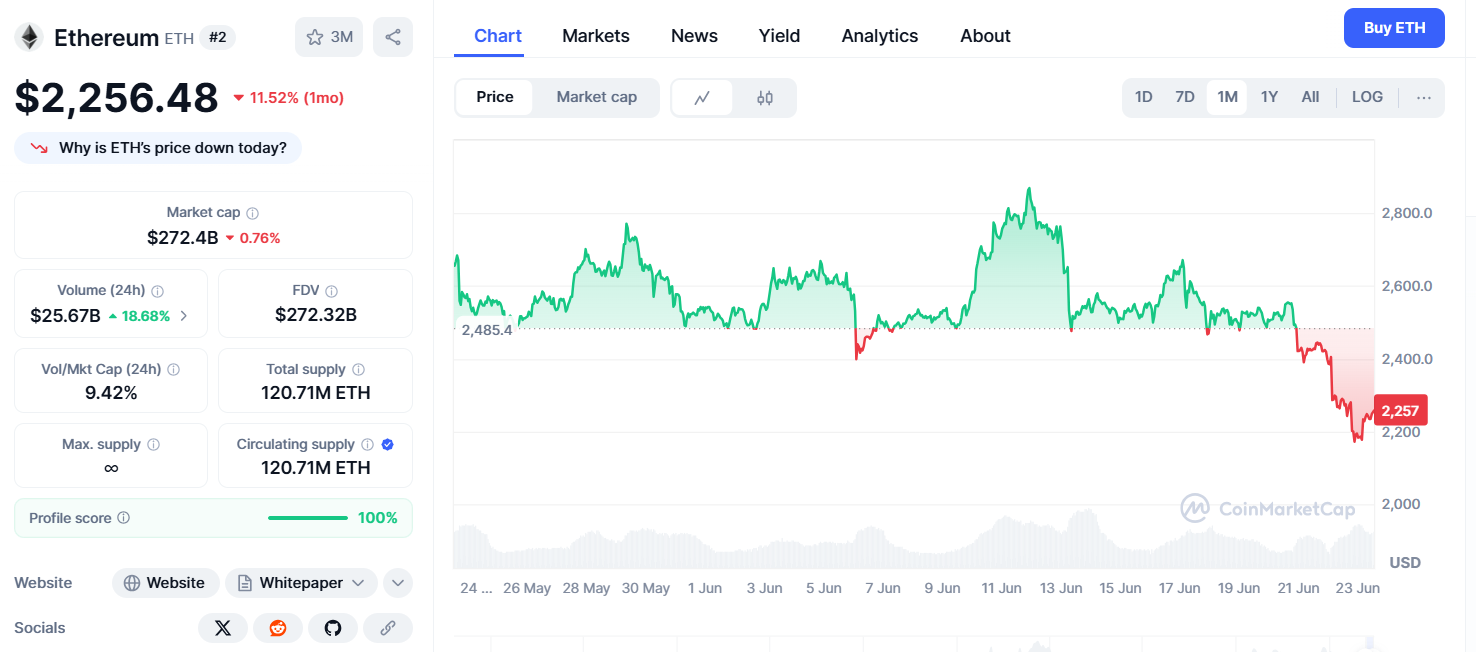Click the $2,256.48 price text
This screenshot has width=1476, height=652.
[116, 98]
